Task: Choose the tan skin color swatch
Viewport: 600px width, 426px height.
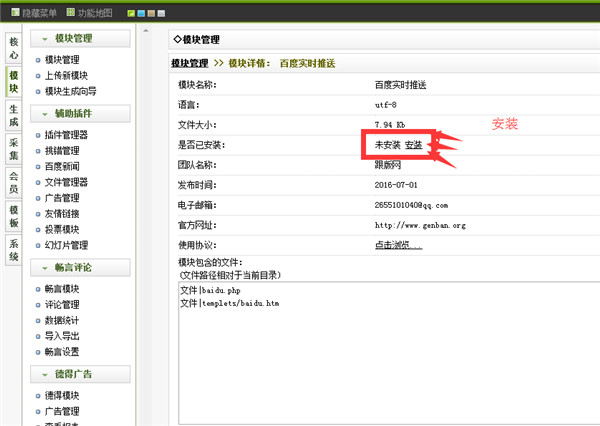Action: click(x=151, y=13)
